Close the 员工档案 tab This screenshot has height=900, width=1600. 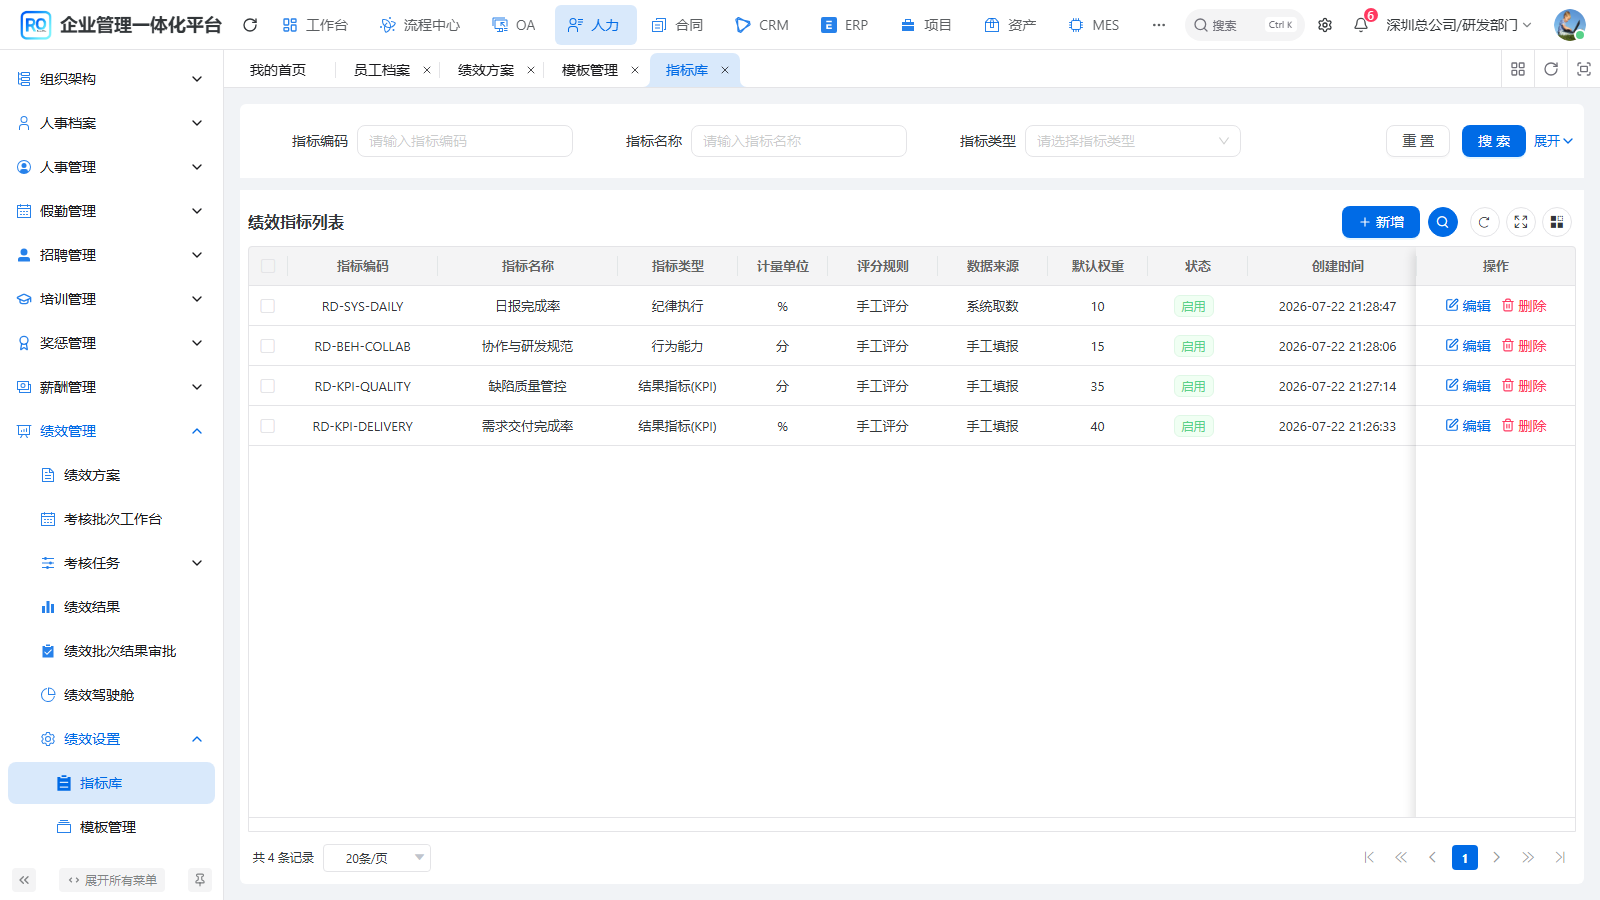pyautogui.click(x=427, y=70)
